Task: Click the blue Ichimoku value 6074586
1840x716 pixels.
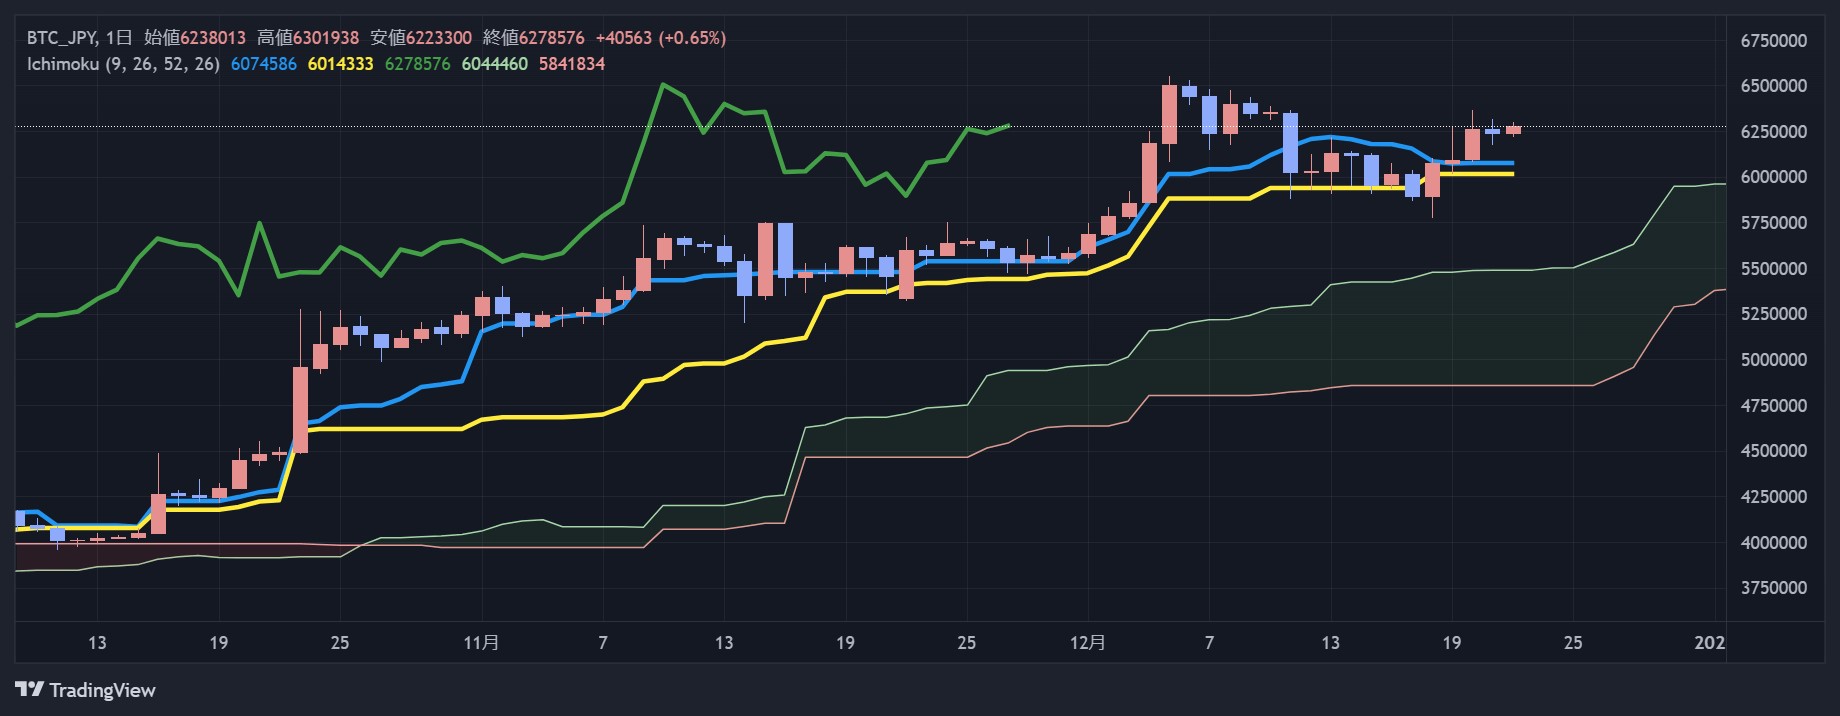Action: (x=263, y=64)
